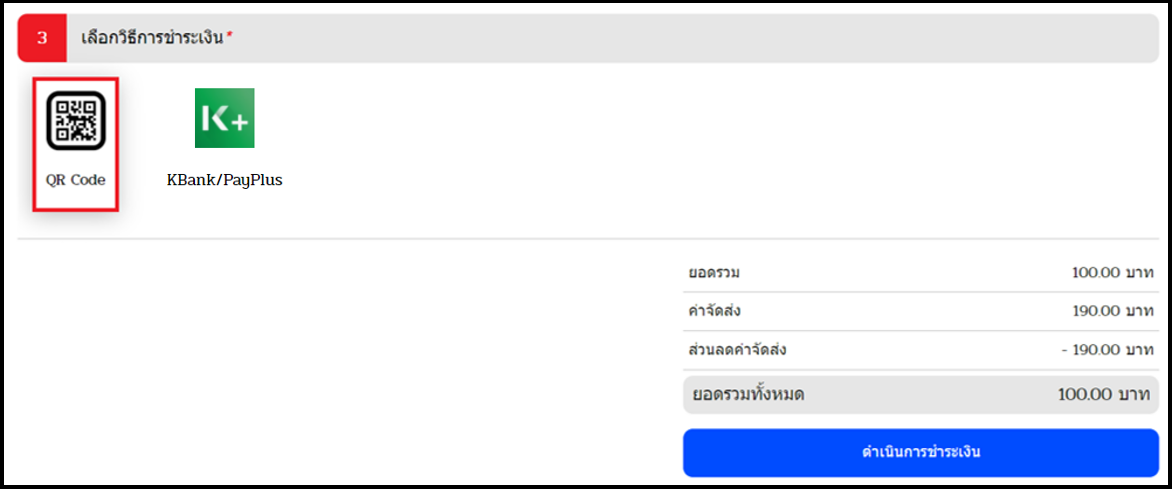The width and height of the screenshot is (1172, 489).
Task: Click the black QR pattern square
Action: click(75, 120)
